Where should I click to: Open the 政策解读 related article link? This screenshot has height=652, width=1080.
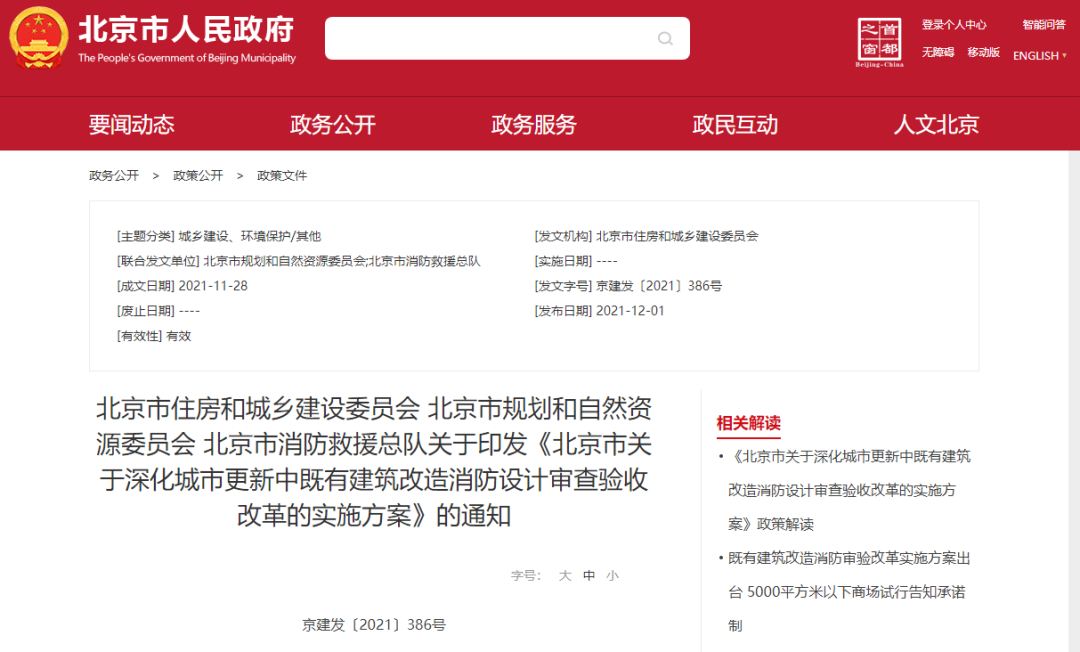tap(849, 490)
